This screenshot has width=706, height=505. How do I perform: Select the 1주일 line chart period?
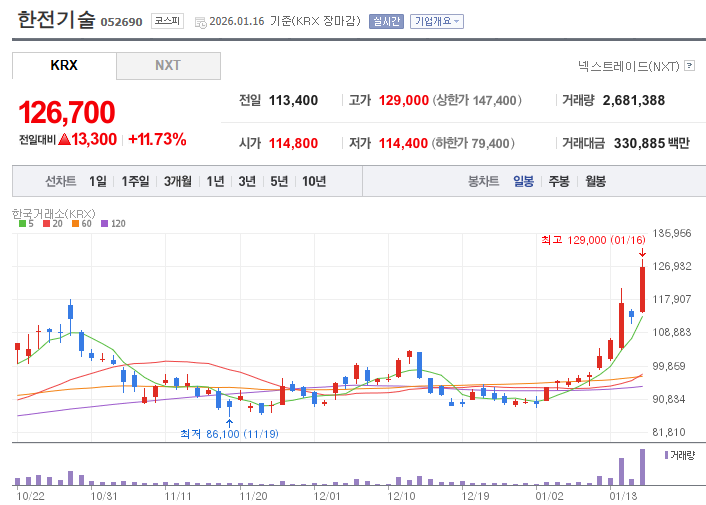click(135, 181)
